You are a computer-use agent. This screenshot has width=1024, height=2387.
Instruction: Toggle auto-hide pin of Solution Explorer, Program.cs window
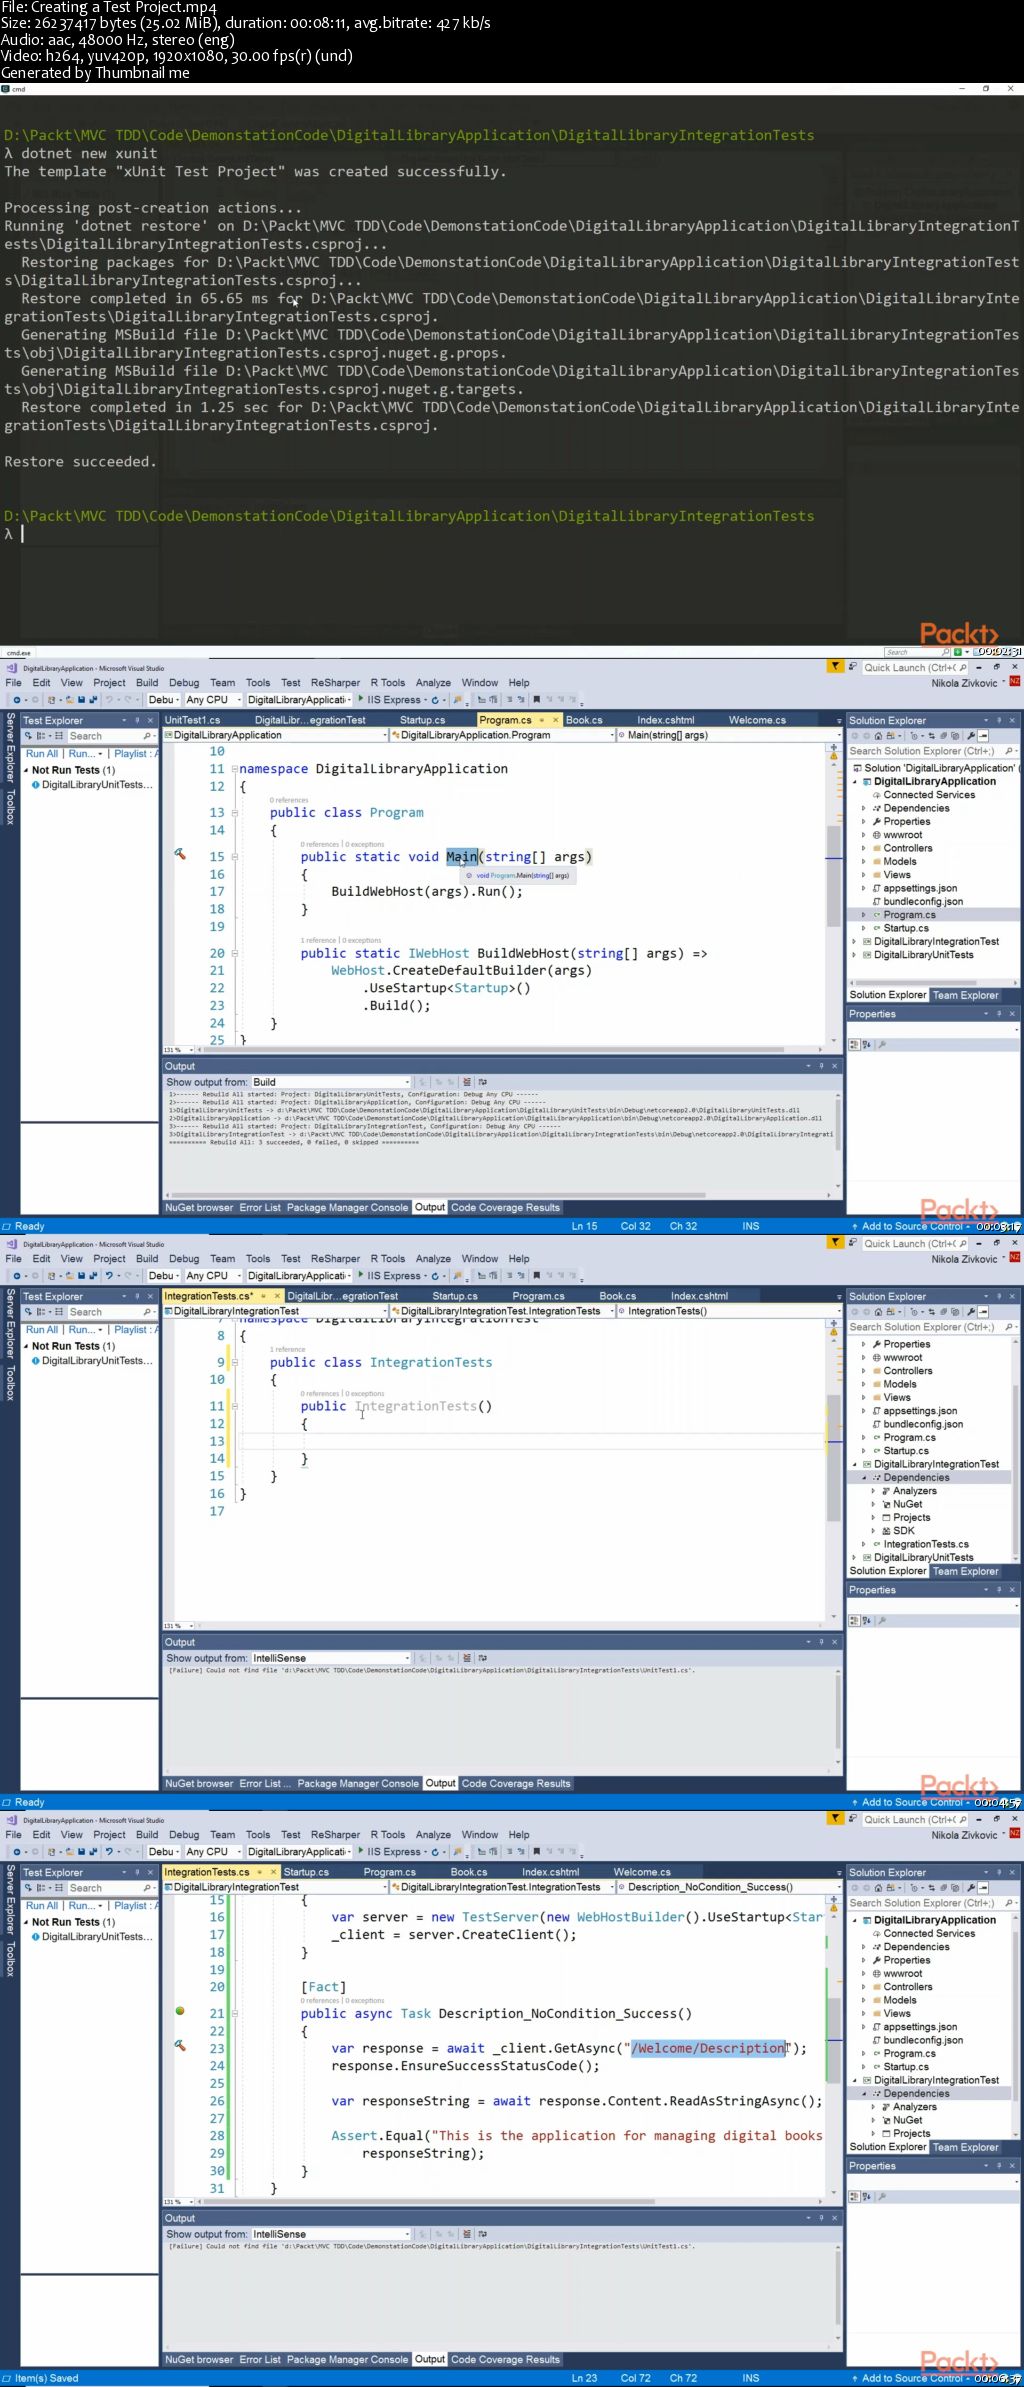tap(998, 720)
